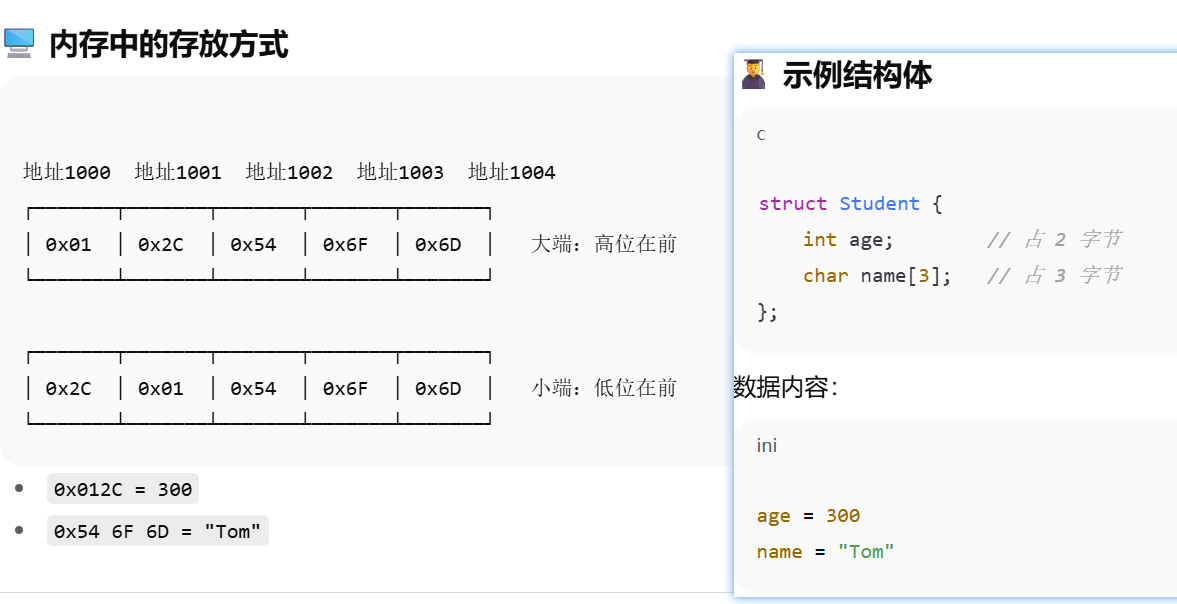1177x604 pixels.
Task: Click the value 300 in the ini block
Action: 843,515
